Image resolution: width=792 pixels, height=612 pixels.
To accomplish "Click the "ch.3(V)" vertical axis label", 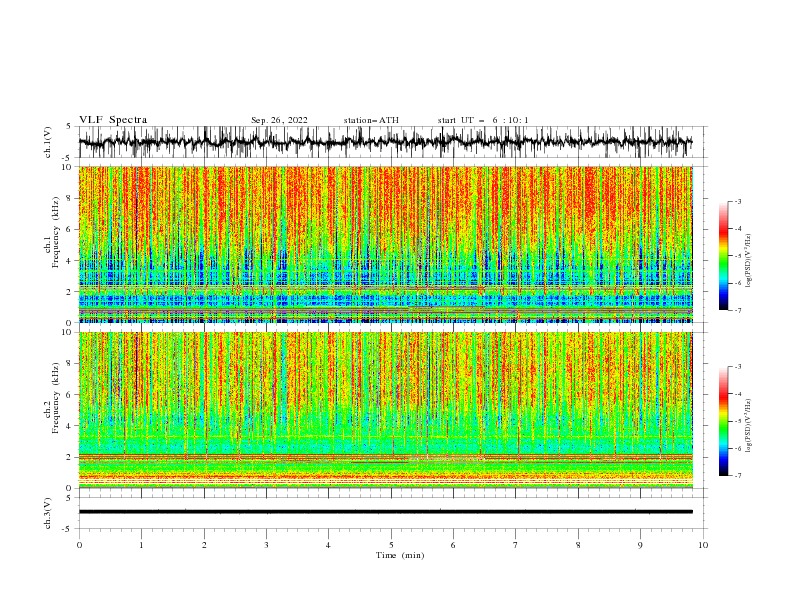I will pyautogui.click(x=48, y=513).
